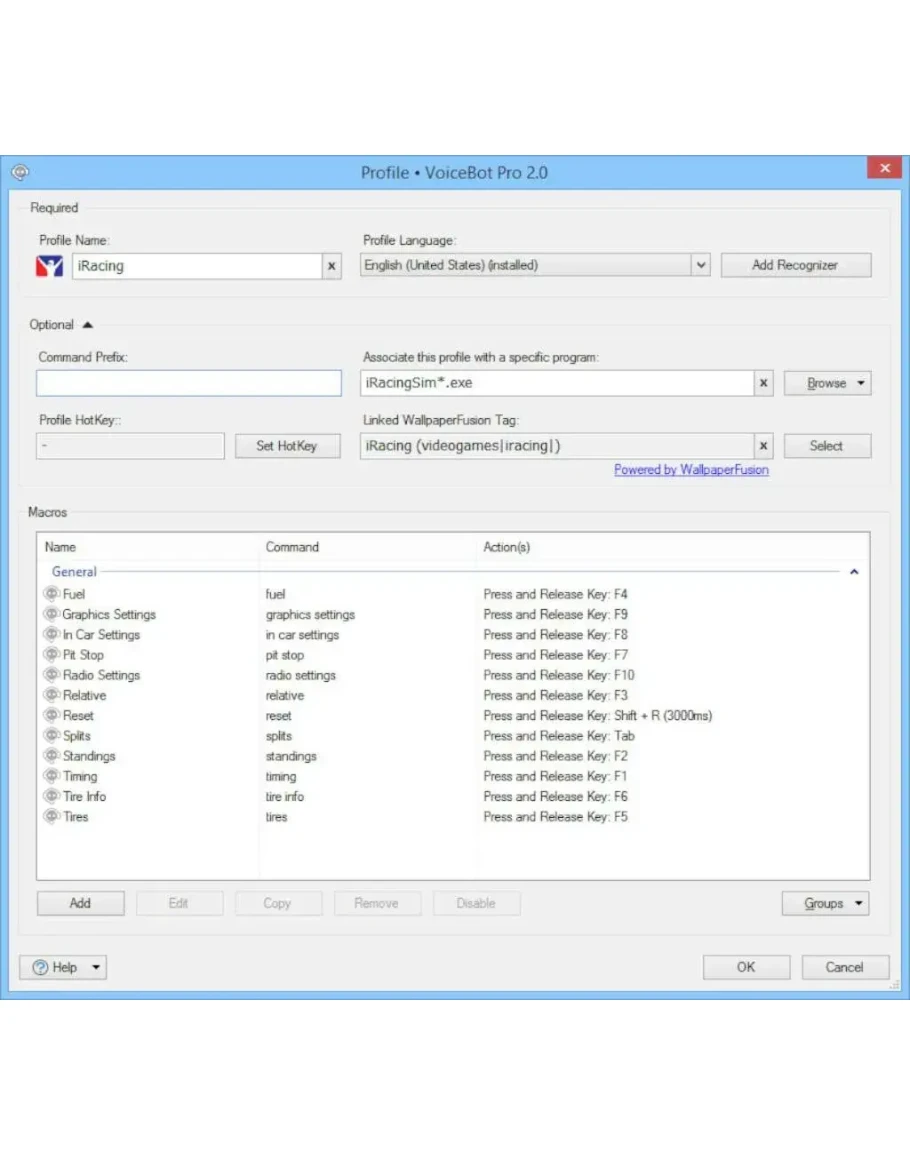Click the 'radio settings' command text
This screenshot has width=910, height=1155.
pos(301,675)
